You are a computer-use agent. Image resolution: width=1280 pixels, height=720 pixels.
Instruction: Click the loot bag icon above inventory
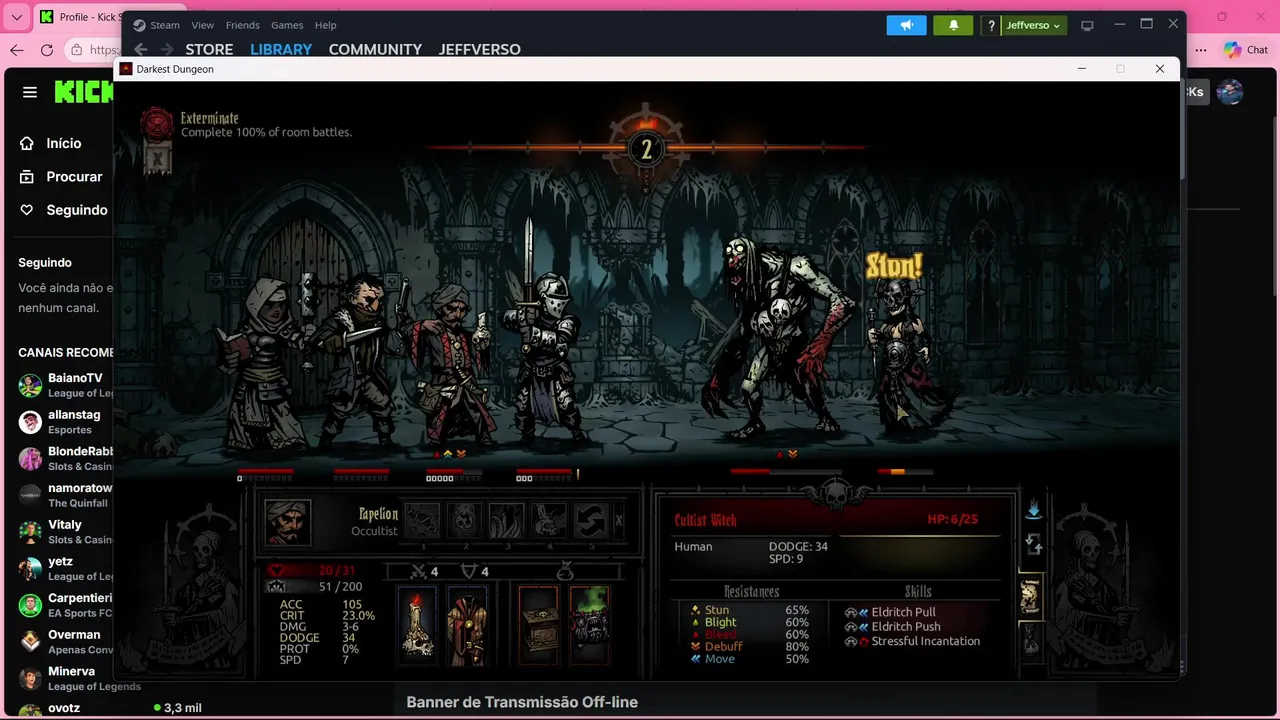point(565,571)
